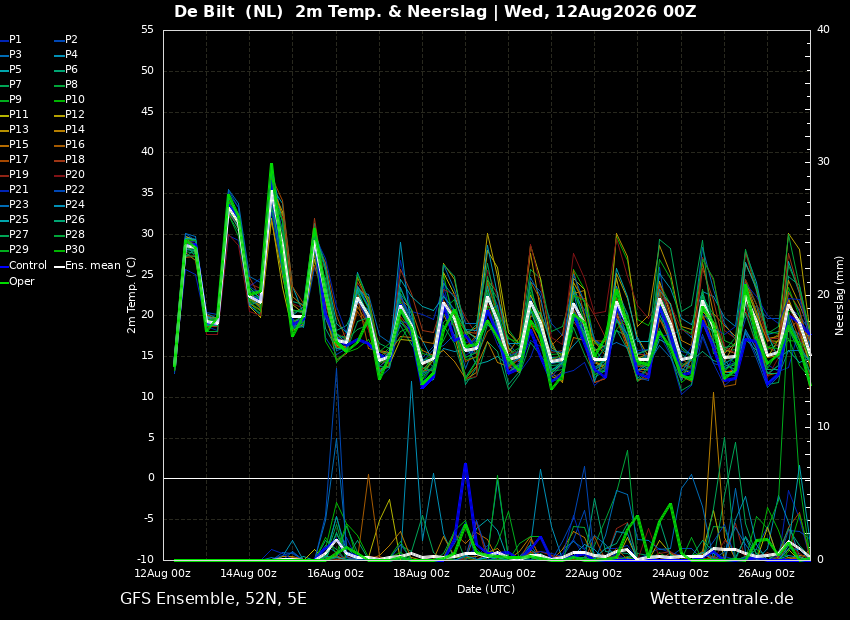Click the P8 legend label
Screen dimensions: 850x620
coord(71,85)
